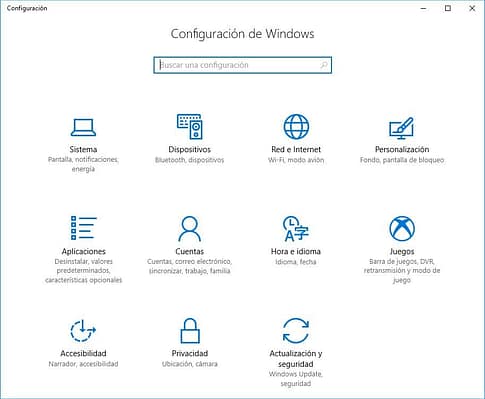Click 'Bluetooth, dispositivos' description

pyautogui.click(x=189, y=160)
